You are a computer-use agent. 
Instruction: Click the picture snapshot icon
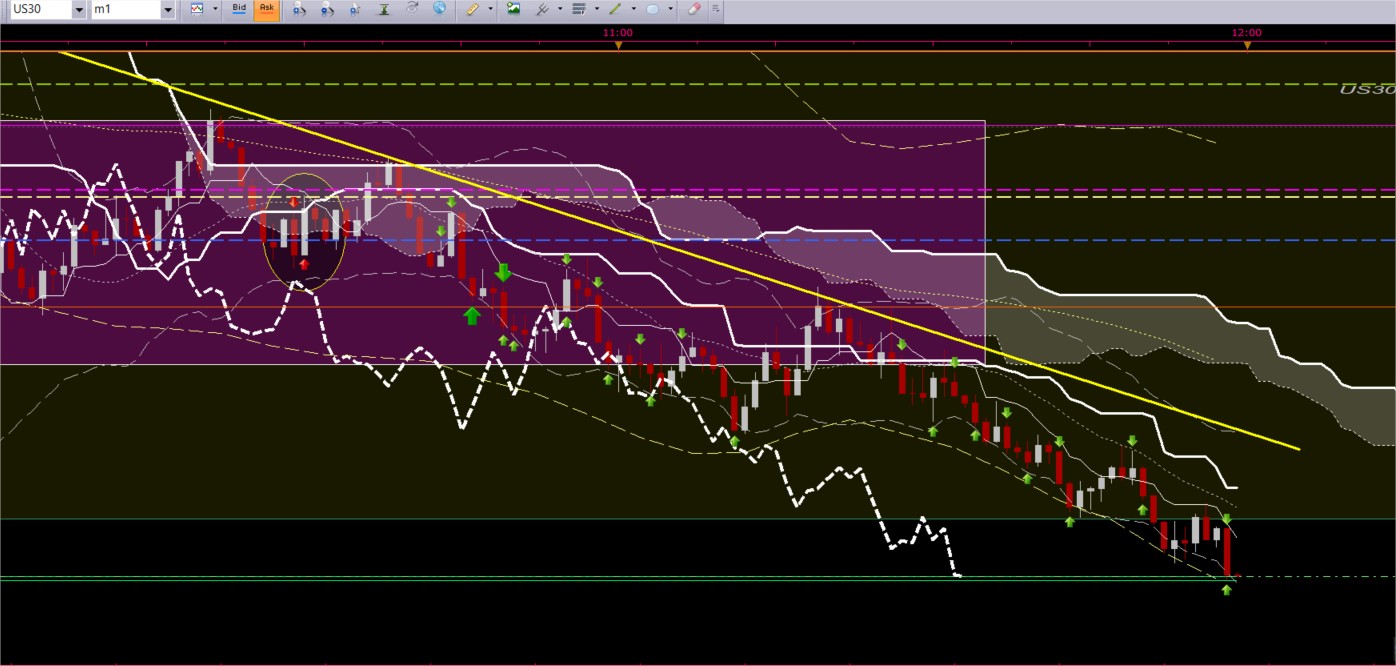pyautogui.click(x=514, y=9)
